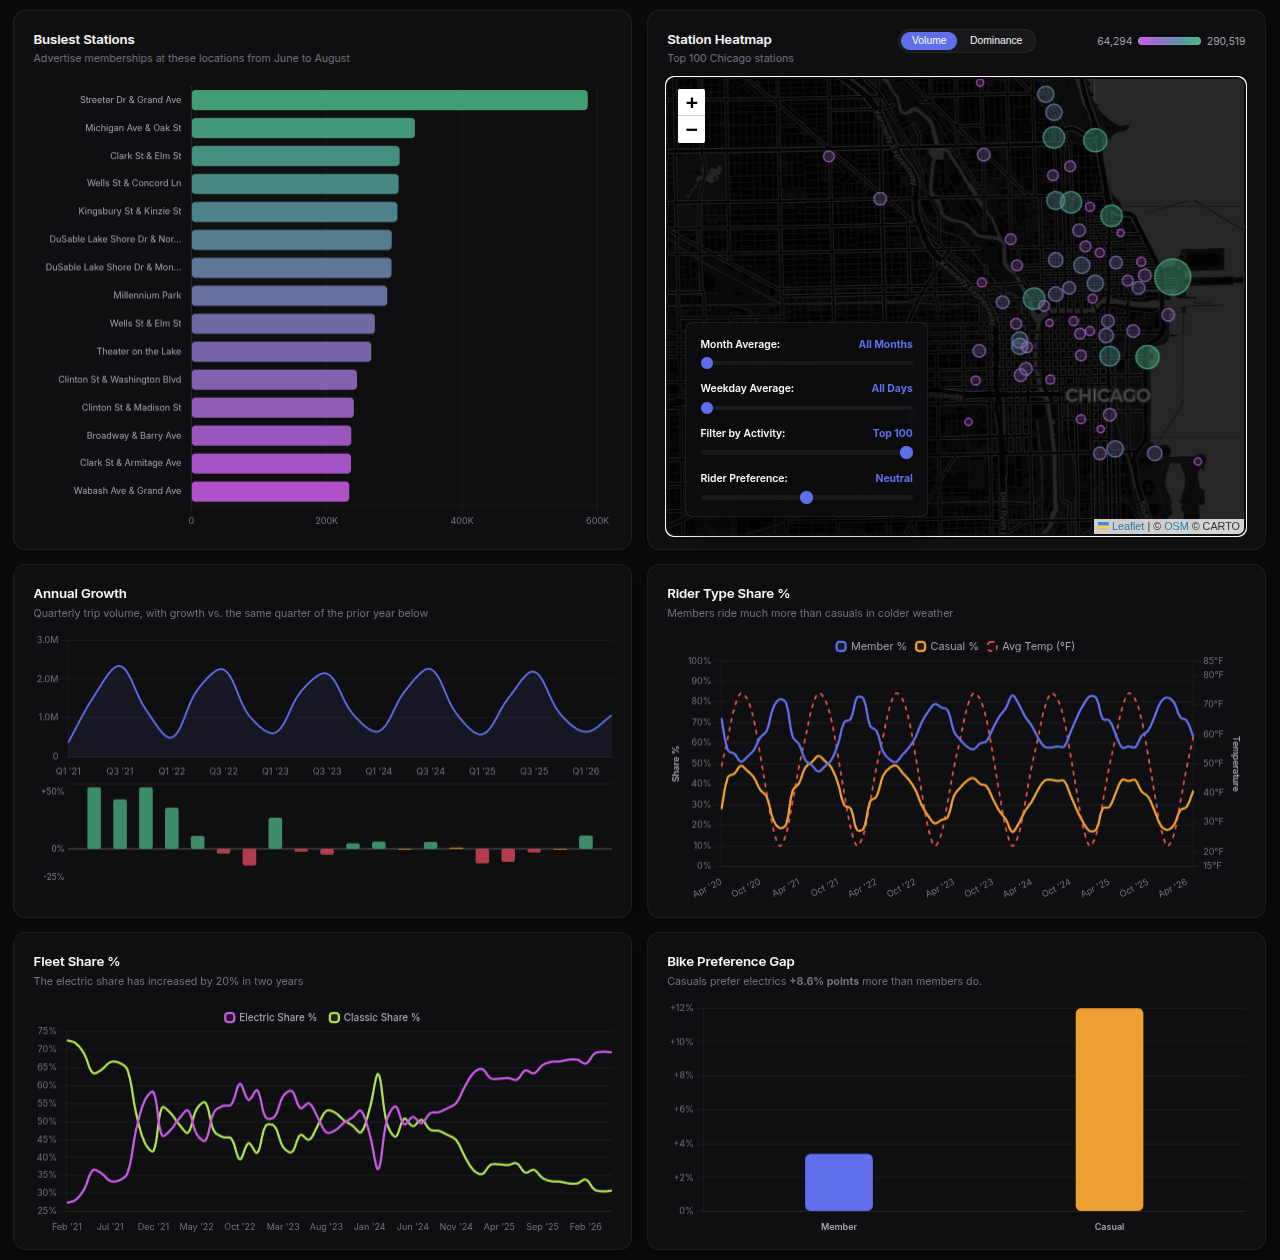Click the 'Top 100 Chicago stations' subtitle
Screen dimensions: 1280x1260
tap(730, 58)
